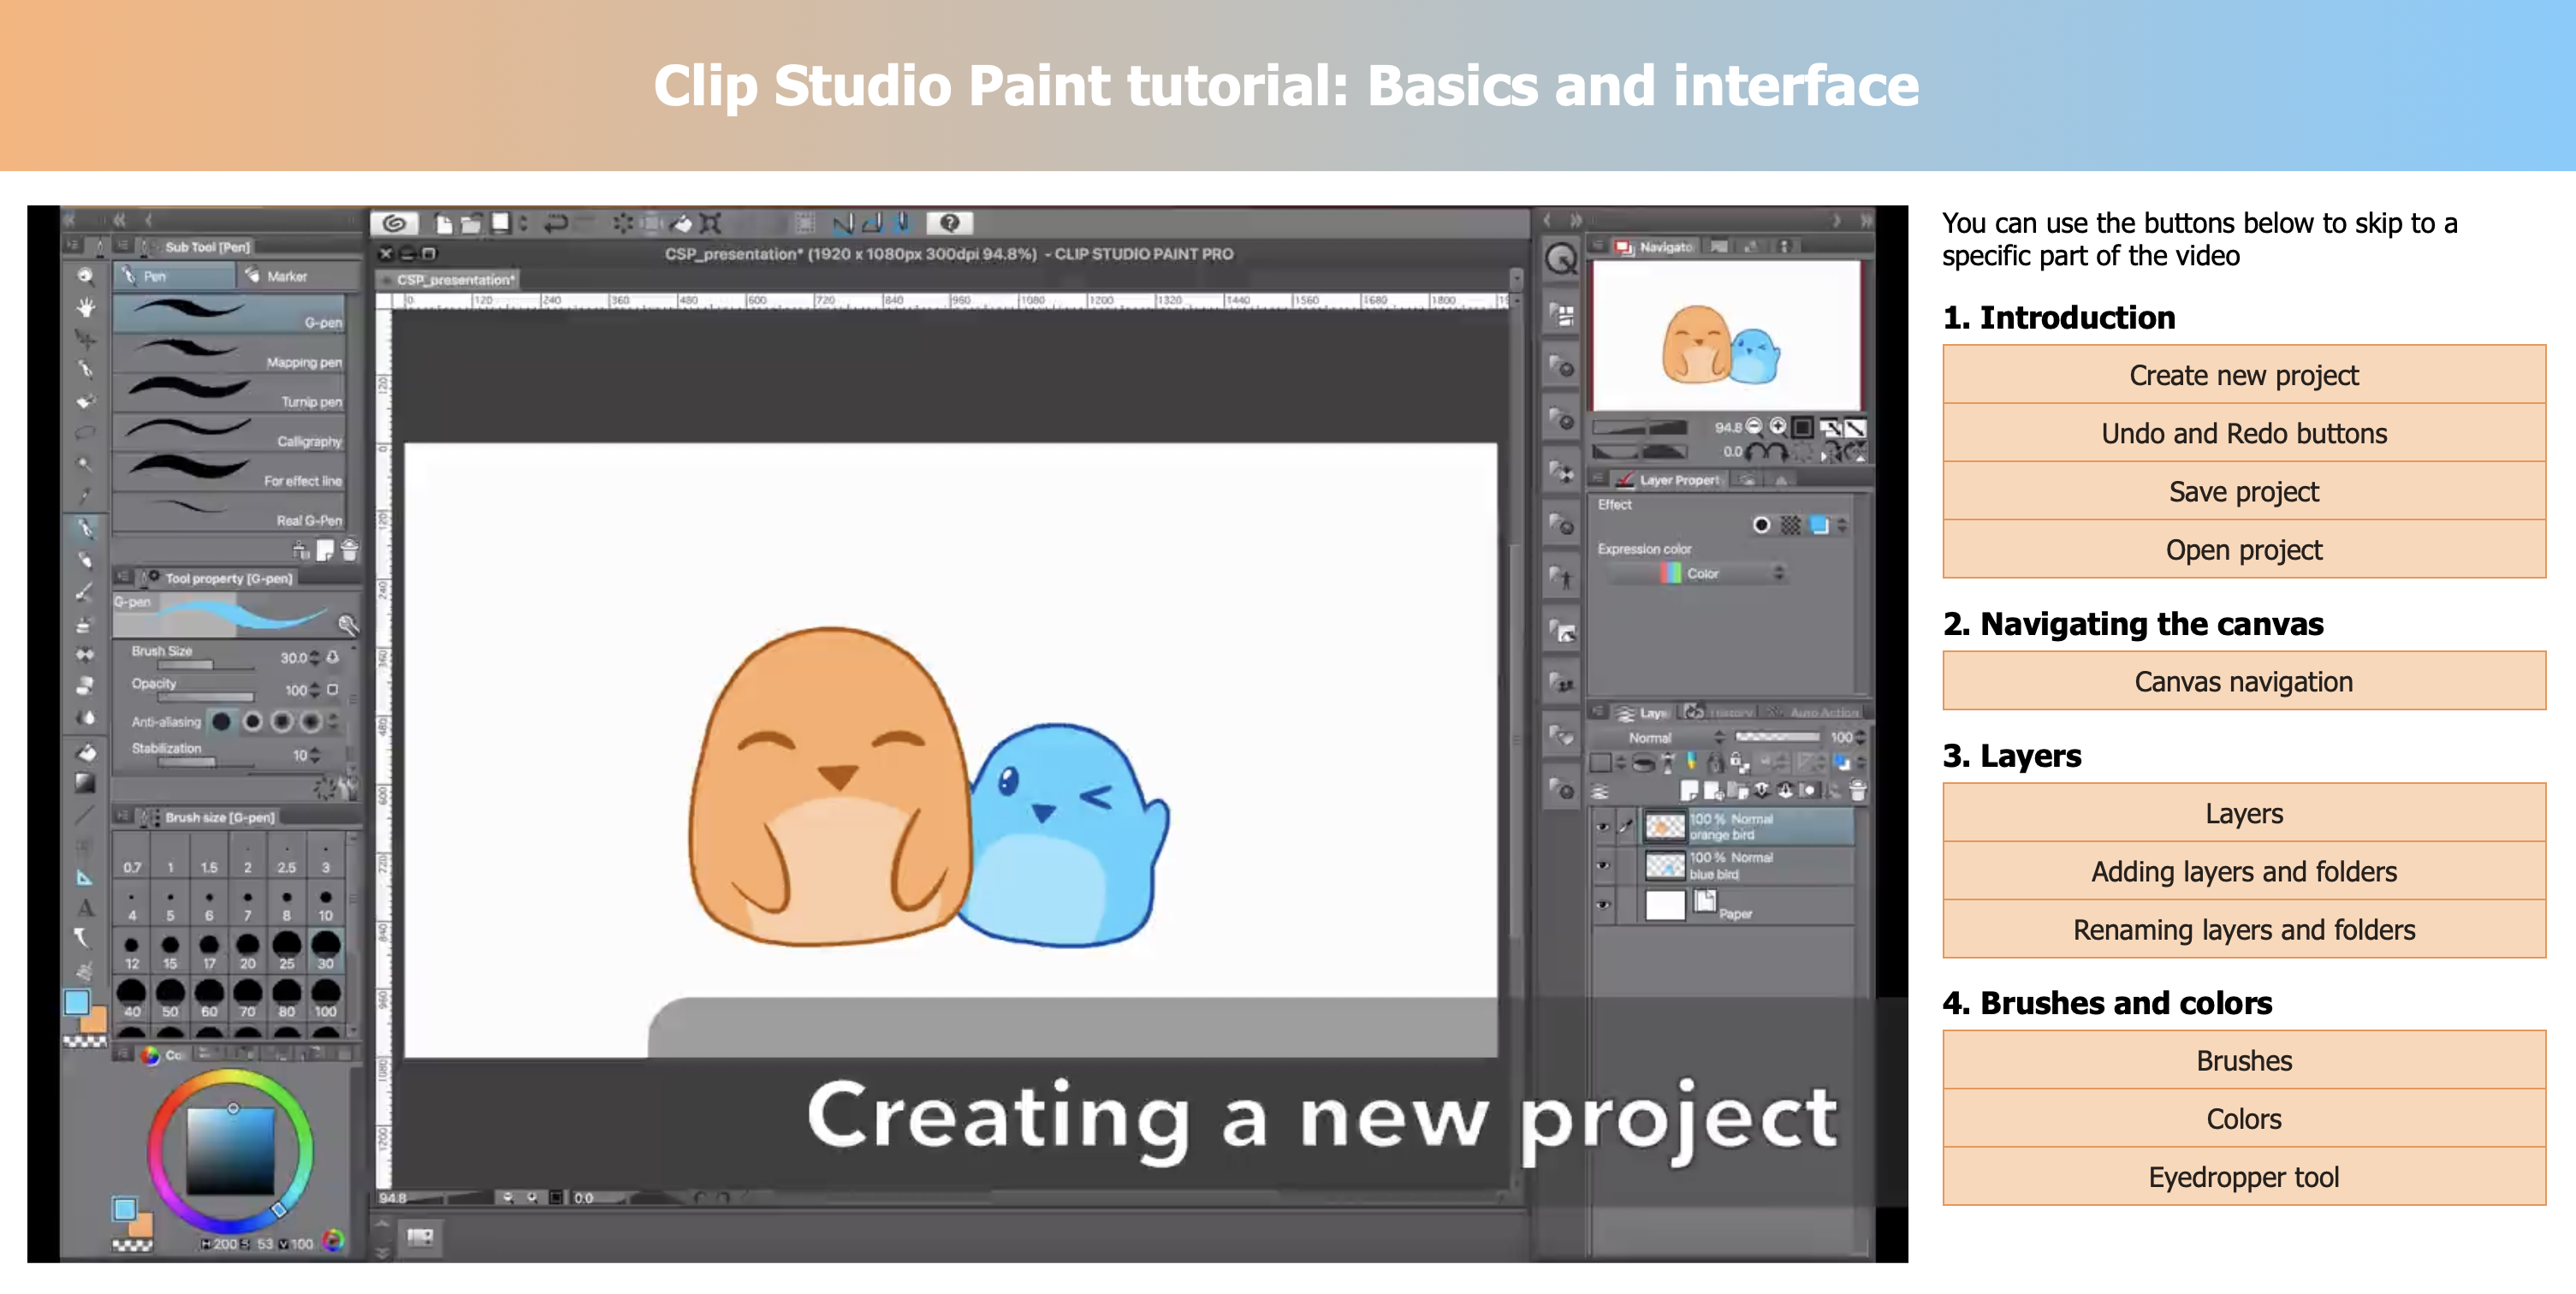
Task: Toggle Paper layer visibility eye
Action: click(1604, 905)
